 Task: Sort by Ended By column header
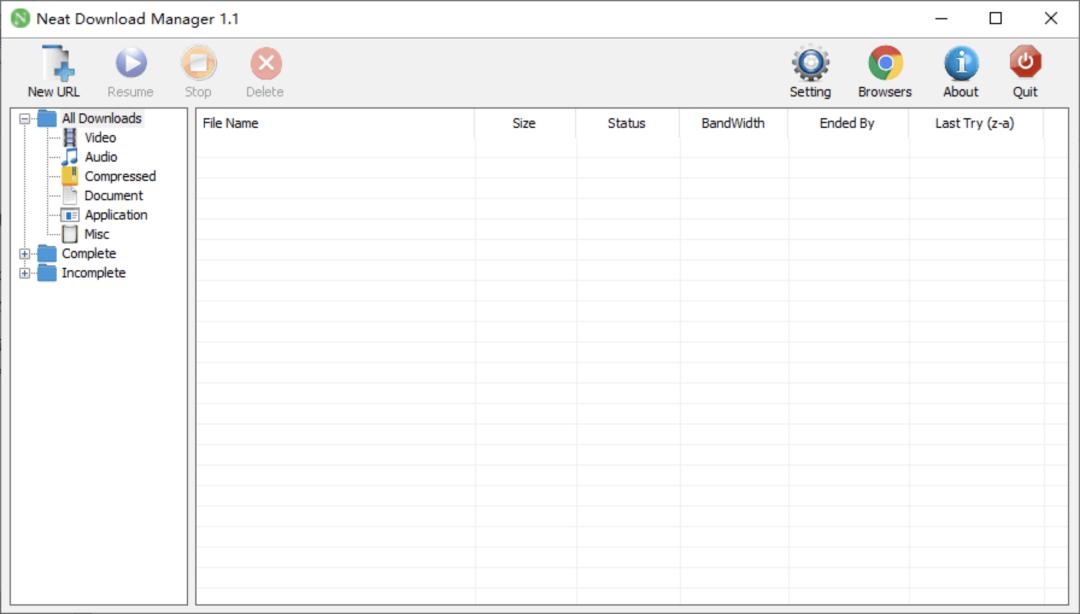coord(847,123)
